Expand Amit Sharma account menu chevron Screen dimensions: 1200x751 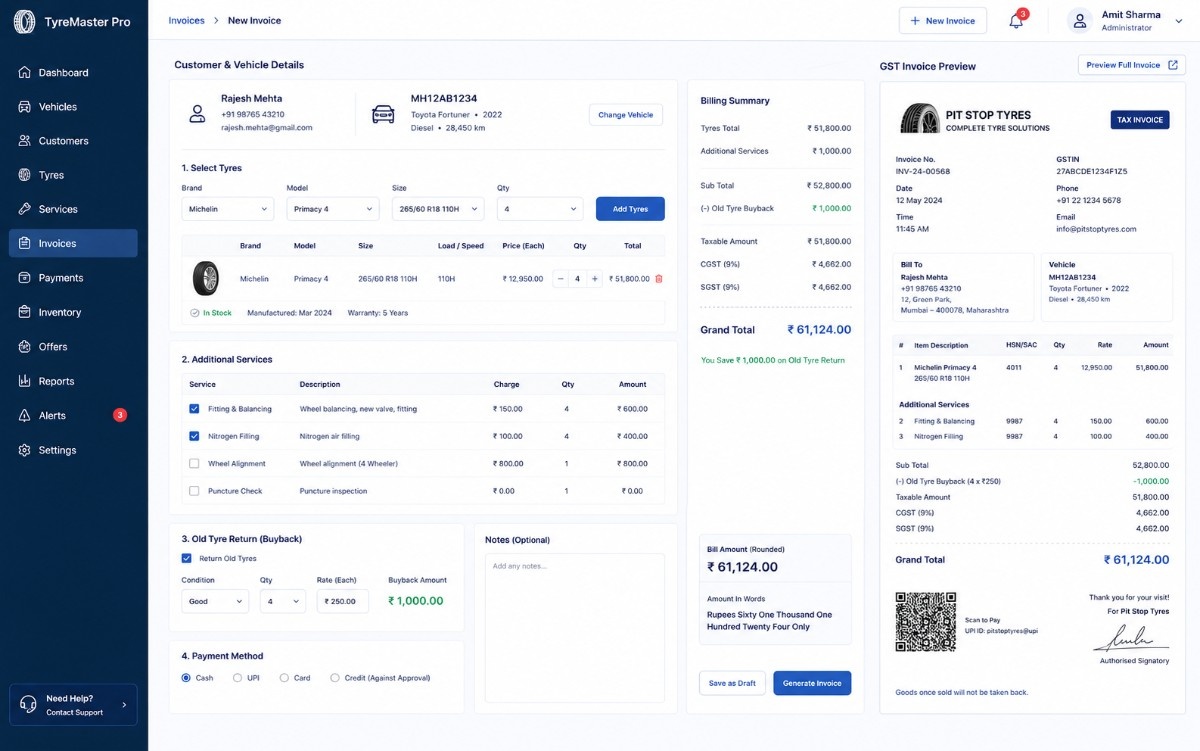pyautogui.click(x=1178, y=21)
